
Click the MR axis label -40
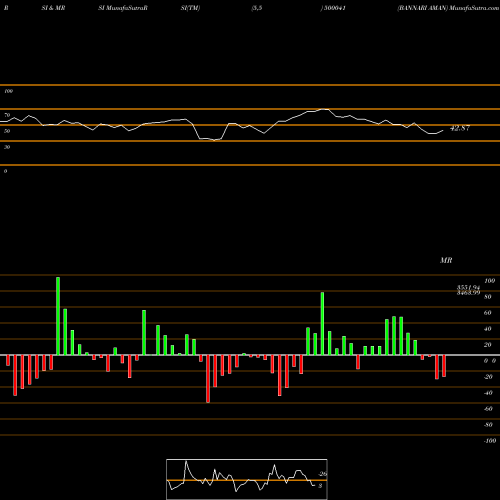tap(488, 393)
